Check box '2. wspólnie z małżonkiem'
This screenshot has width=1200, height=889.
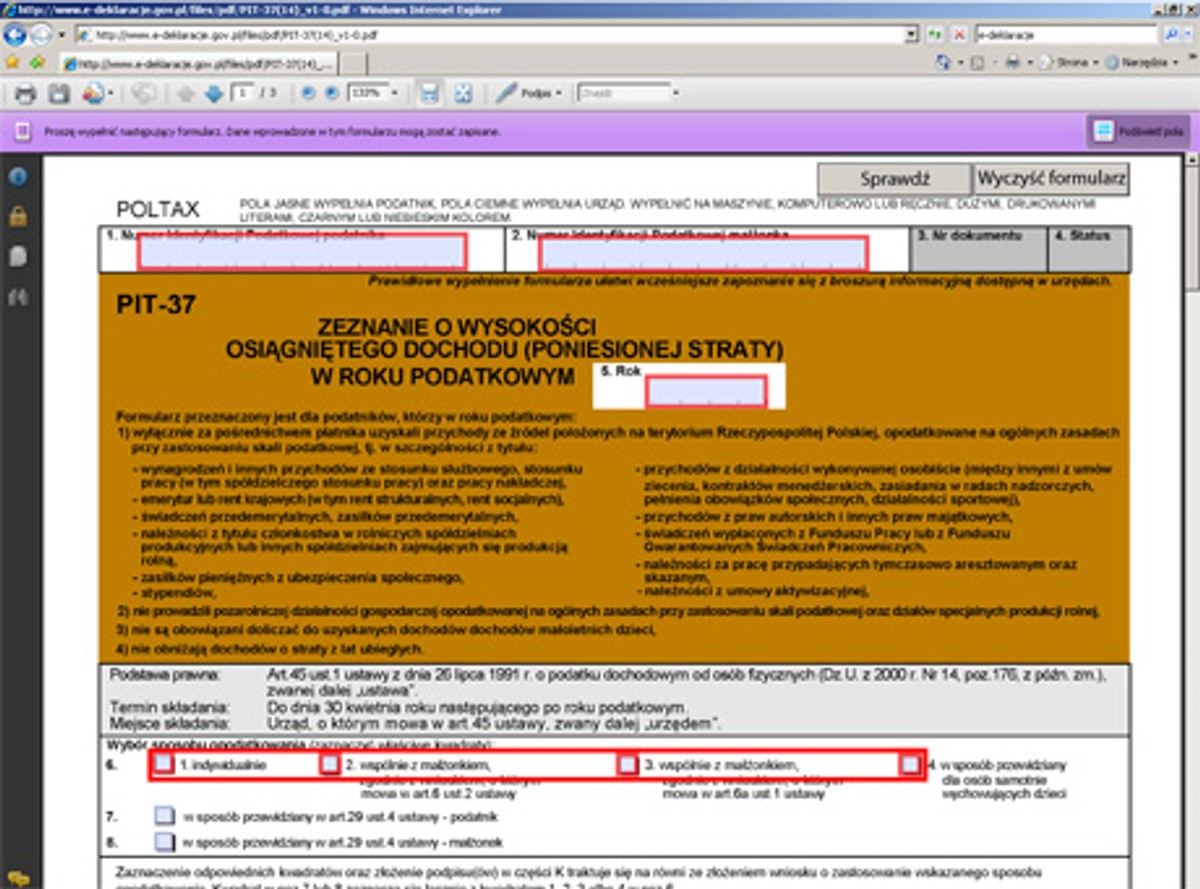[x=330, y=764]
